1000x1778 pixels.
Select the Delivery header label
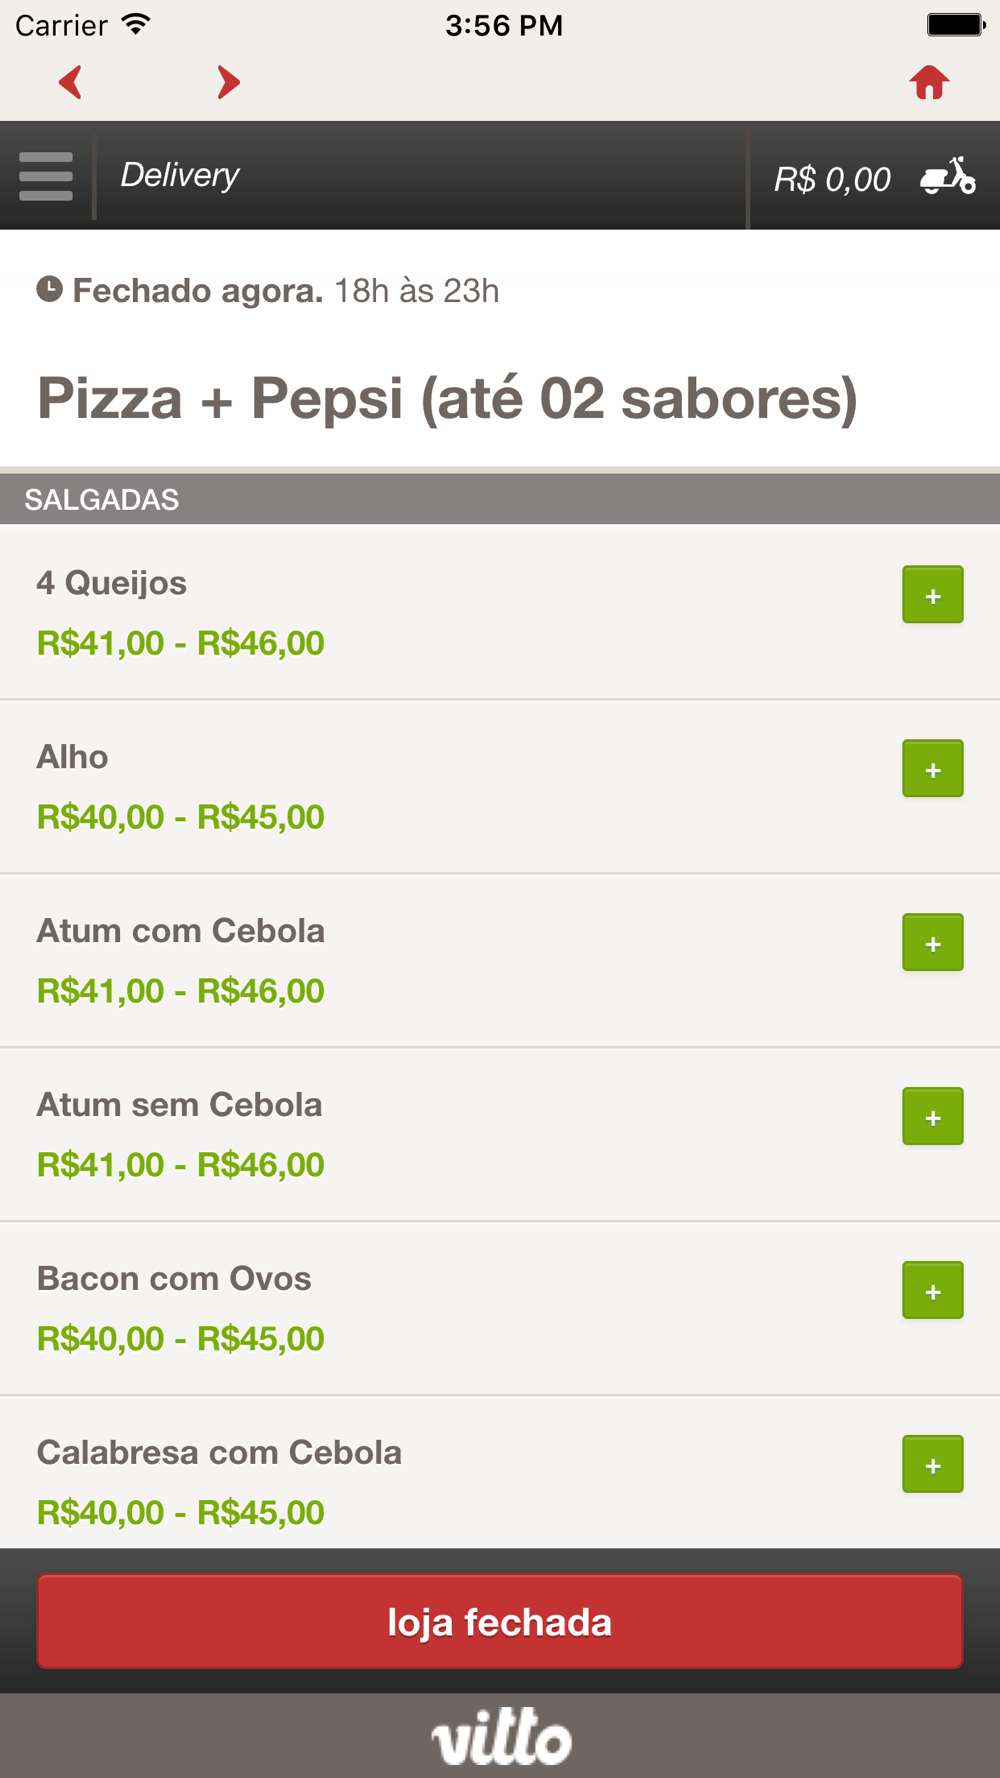point(180,175)
